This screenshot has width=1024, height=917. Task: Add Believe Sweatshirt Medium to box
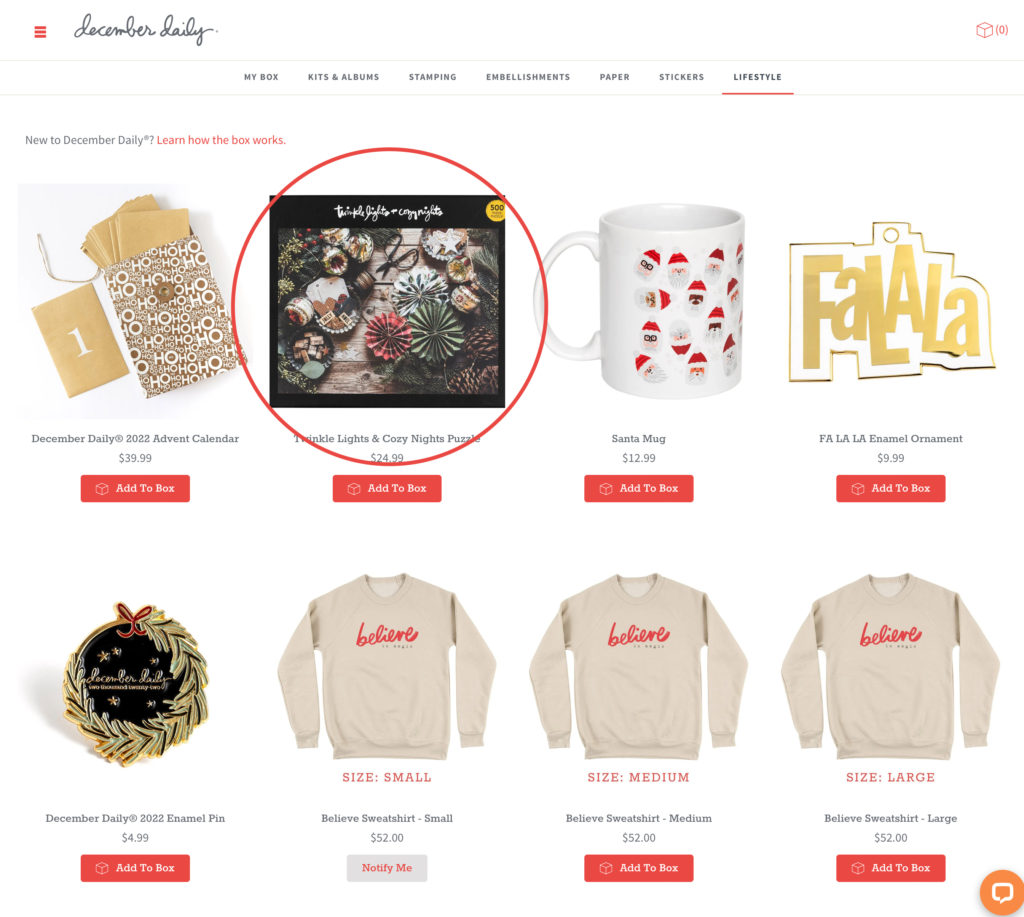(639, 868)
